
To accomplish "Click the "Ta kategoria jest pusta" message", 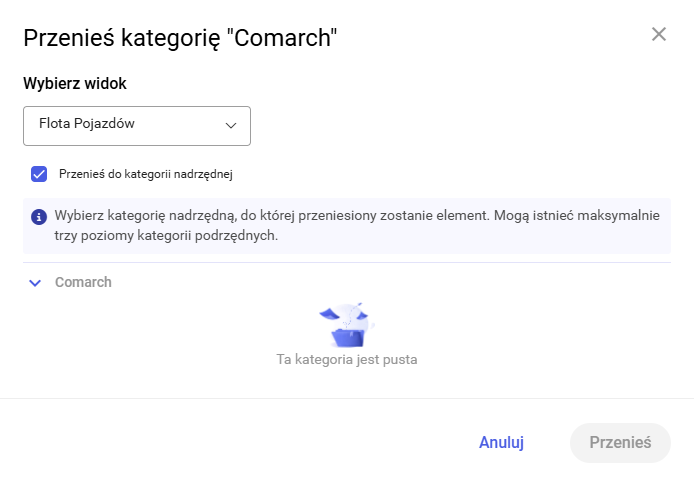I will click(x=346, y=359).
